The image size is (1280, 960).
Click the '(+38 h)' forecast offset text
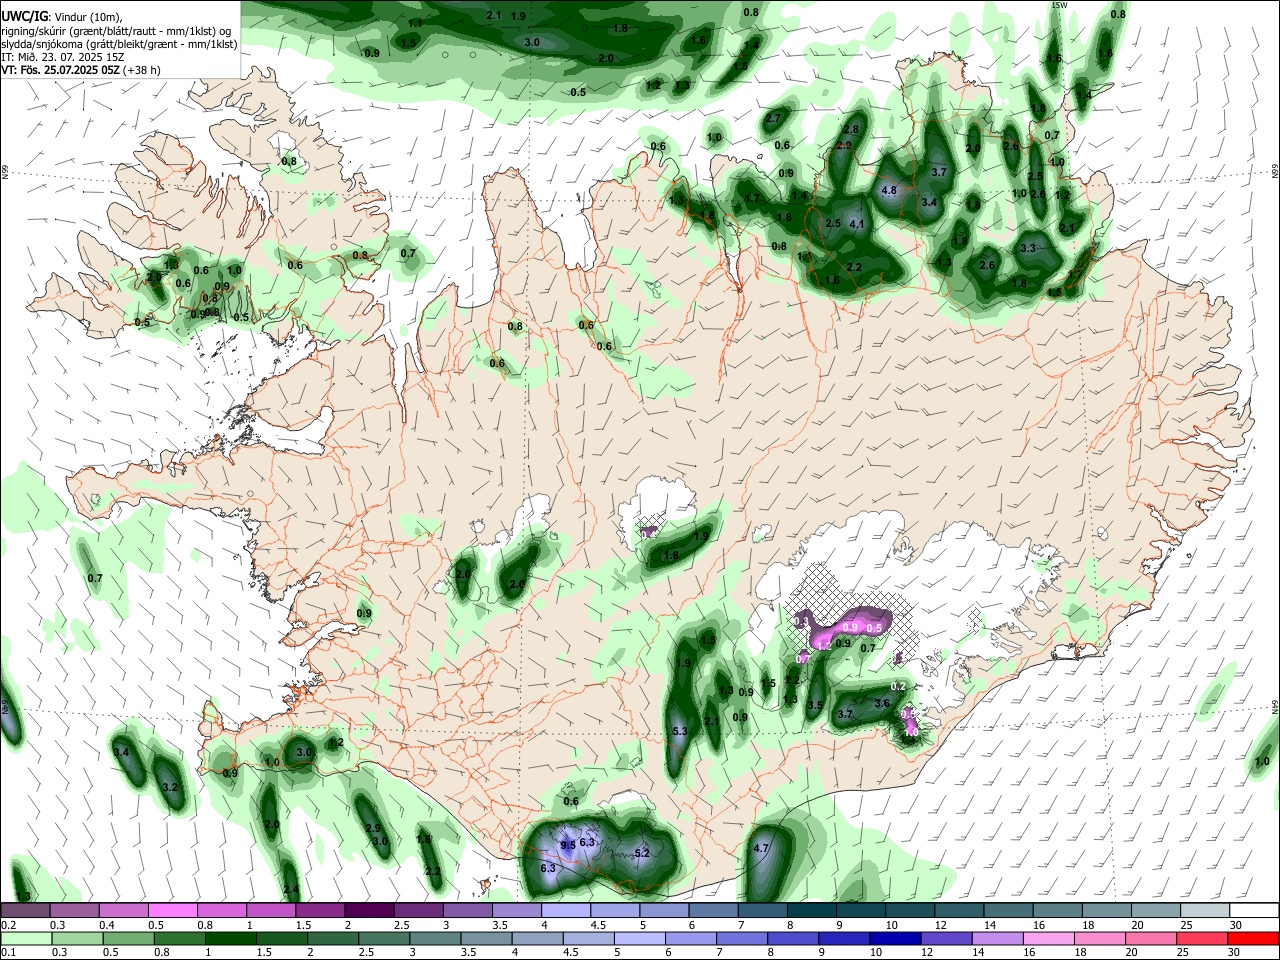(x=143, y=71)
